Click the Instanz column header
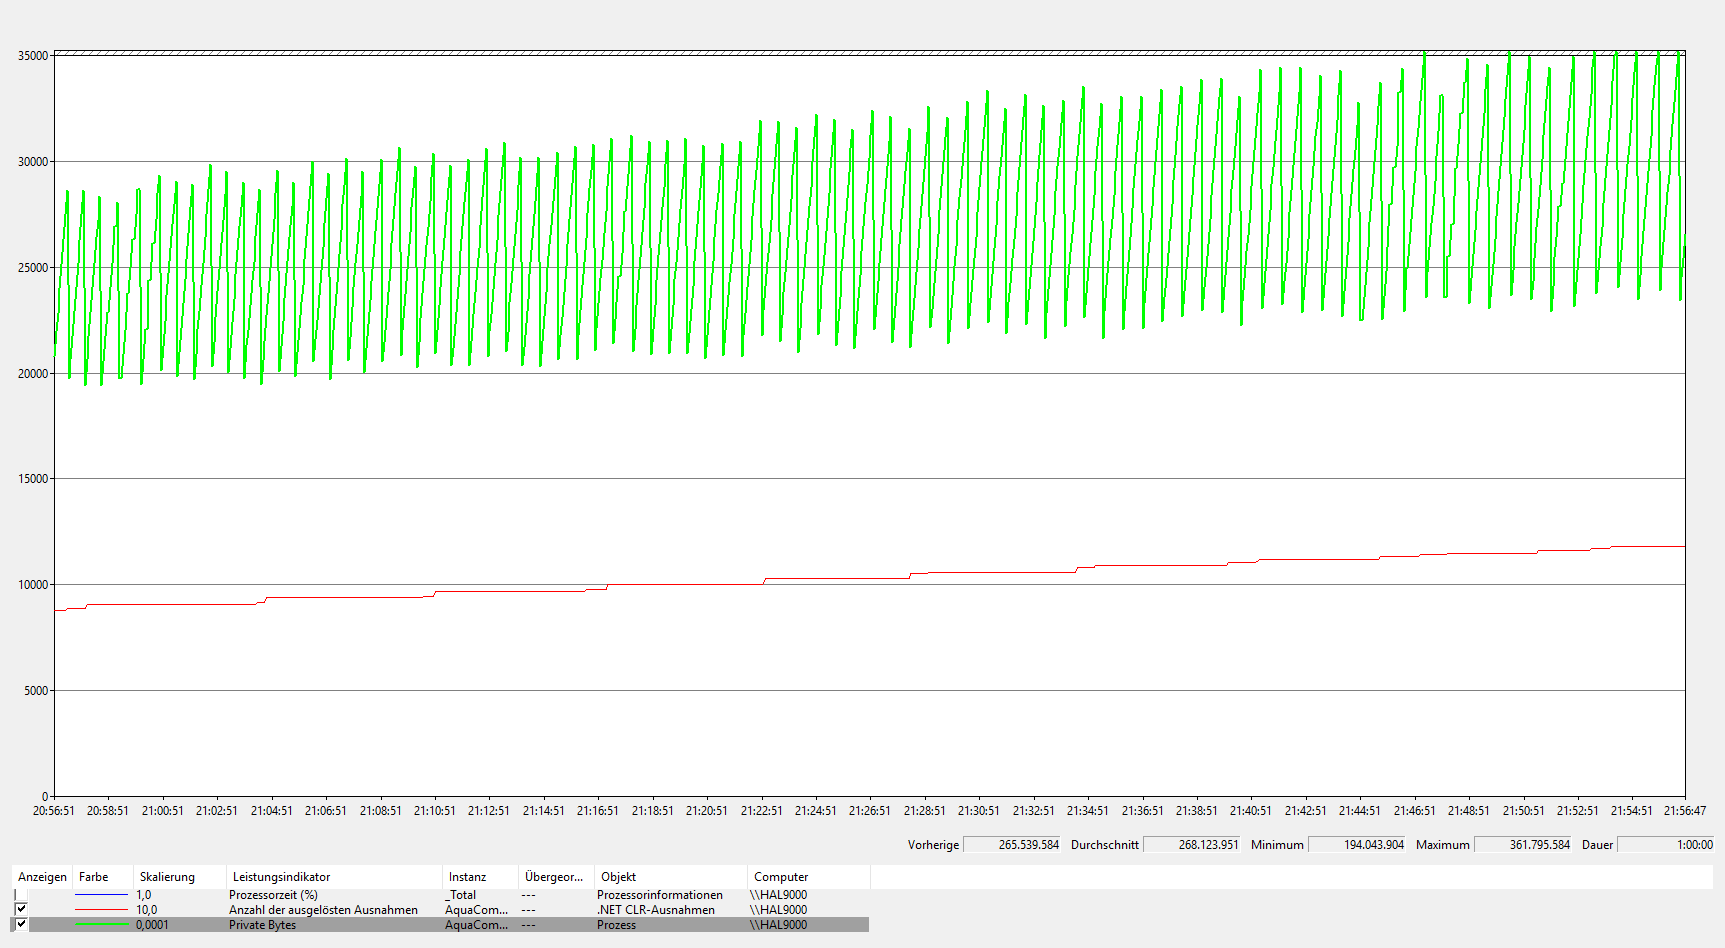This screenshot has height=948, width=1725. coord(467,877)
